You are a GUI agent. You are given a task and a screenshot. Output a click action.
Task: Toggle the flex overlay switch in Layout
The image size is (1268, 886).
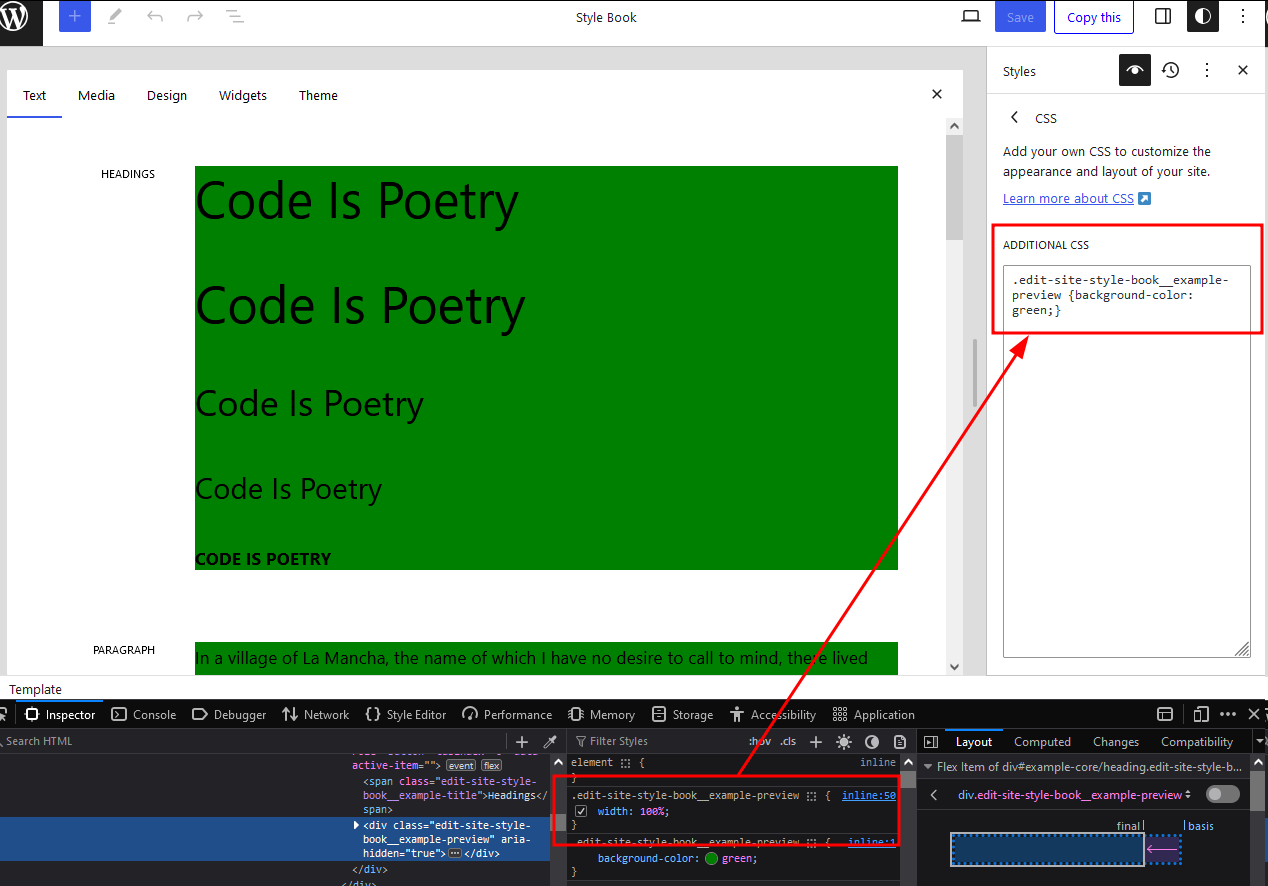click(x=1222, y=794)
